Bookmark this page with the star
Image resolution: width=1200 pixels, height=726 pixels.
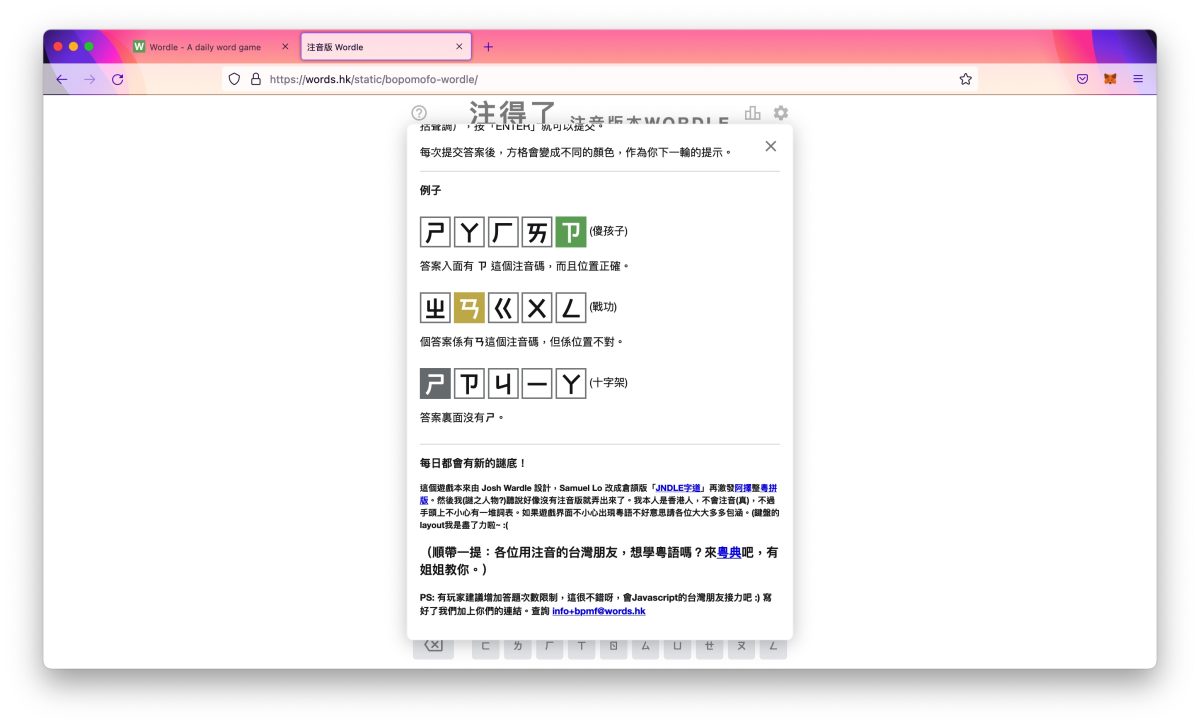click(966, 79)
